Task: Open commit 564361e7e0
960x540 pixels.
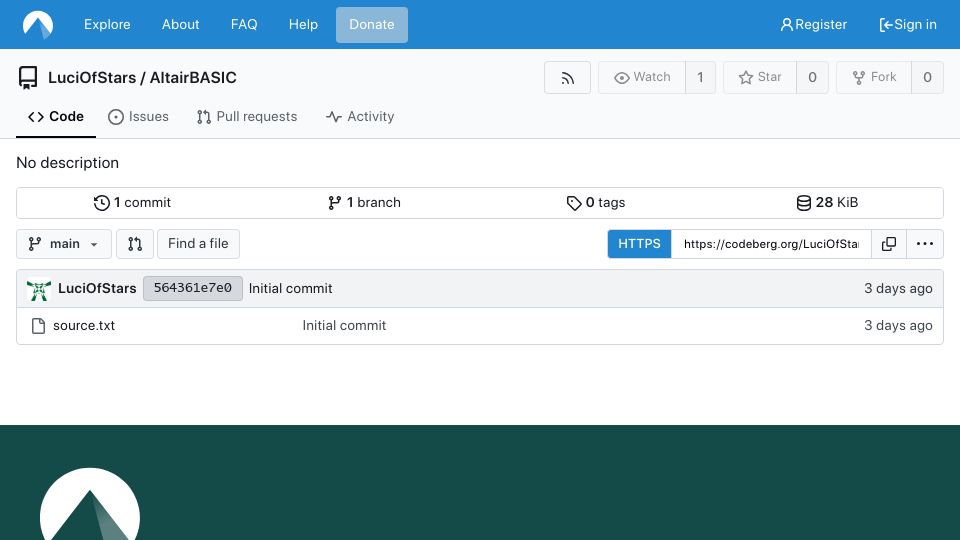Action: click(193, 288)
